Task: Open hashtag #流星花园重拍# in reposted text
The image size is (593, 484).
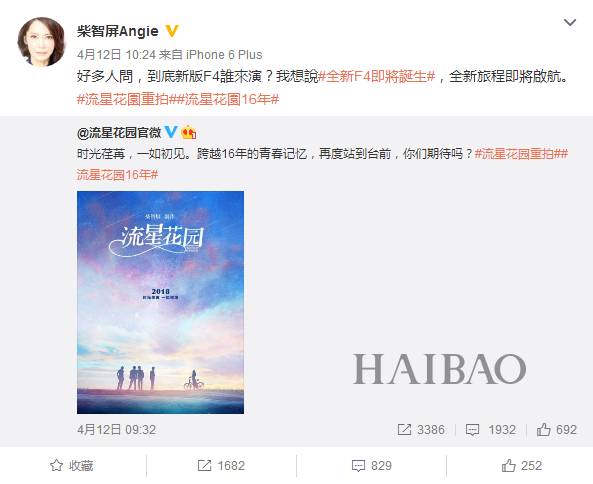Action: coord(517,154)
